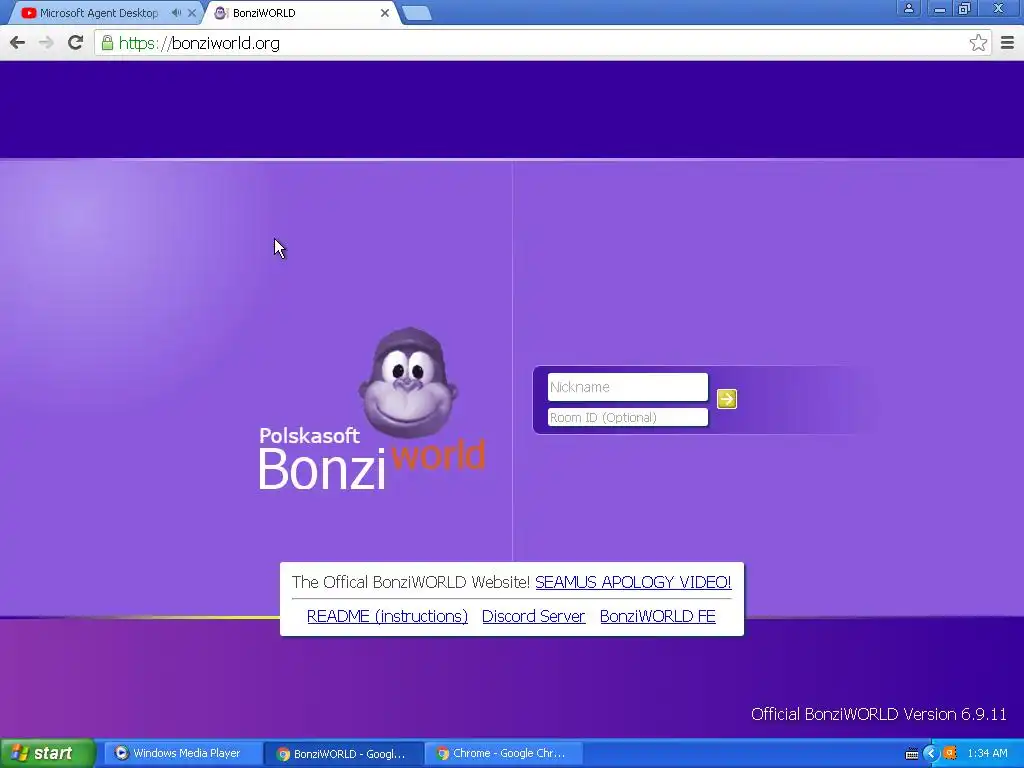
Task: Click the Polskasoft Bonziworld logo text
Action: click(x=372, y=458)
